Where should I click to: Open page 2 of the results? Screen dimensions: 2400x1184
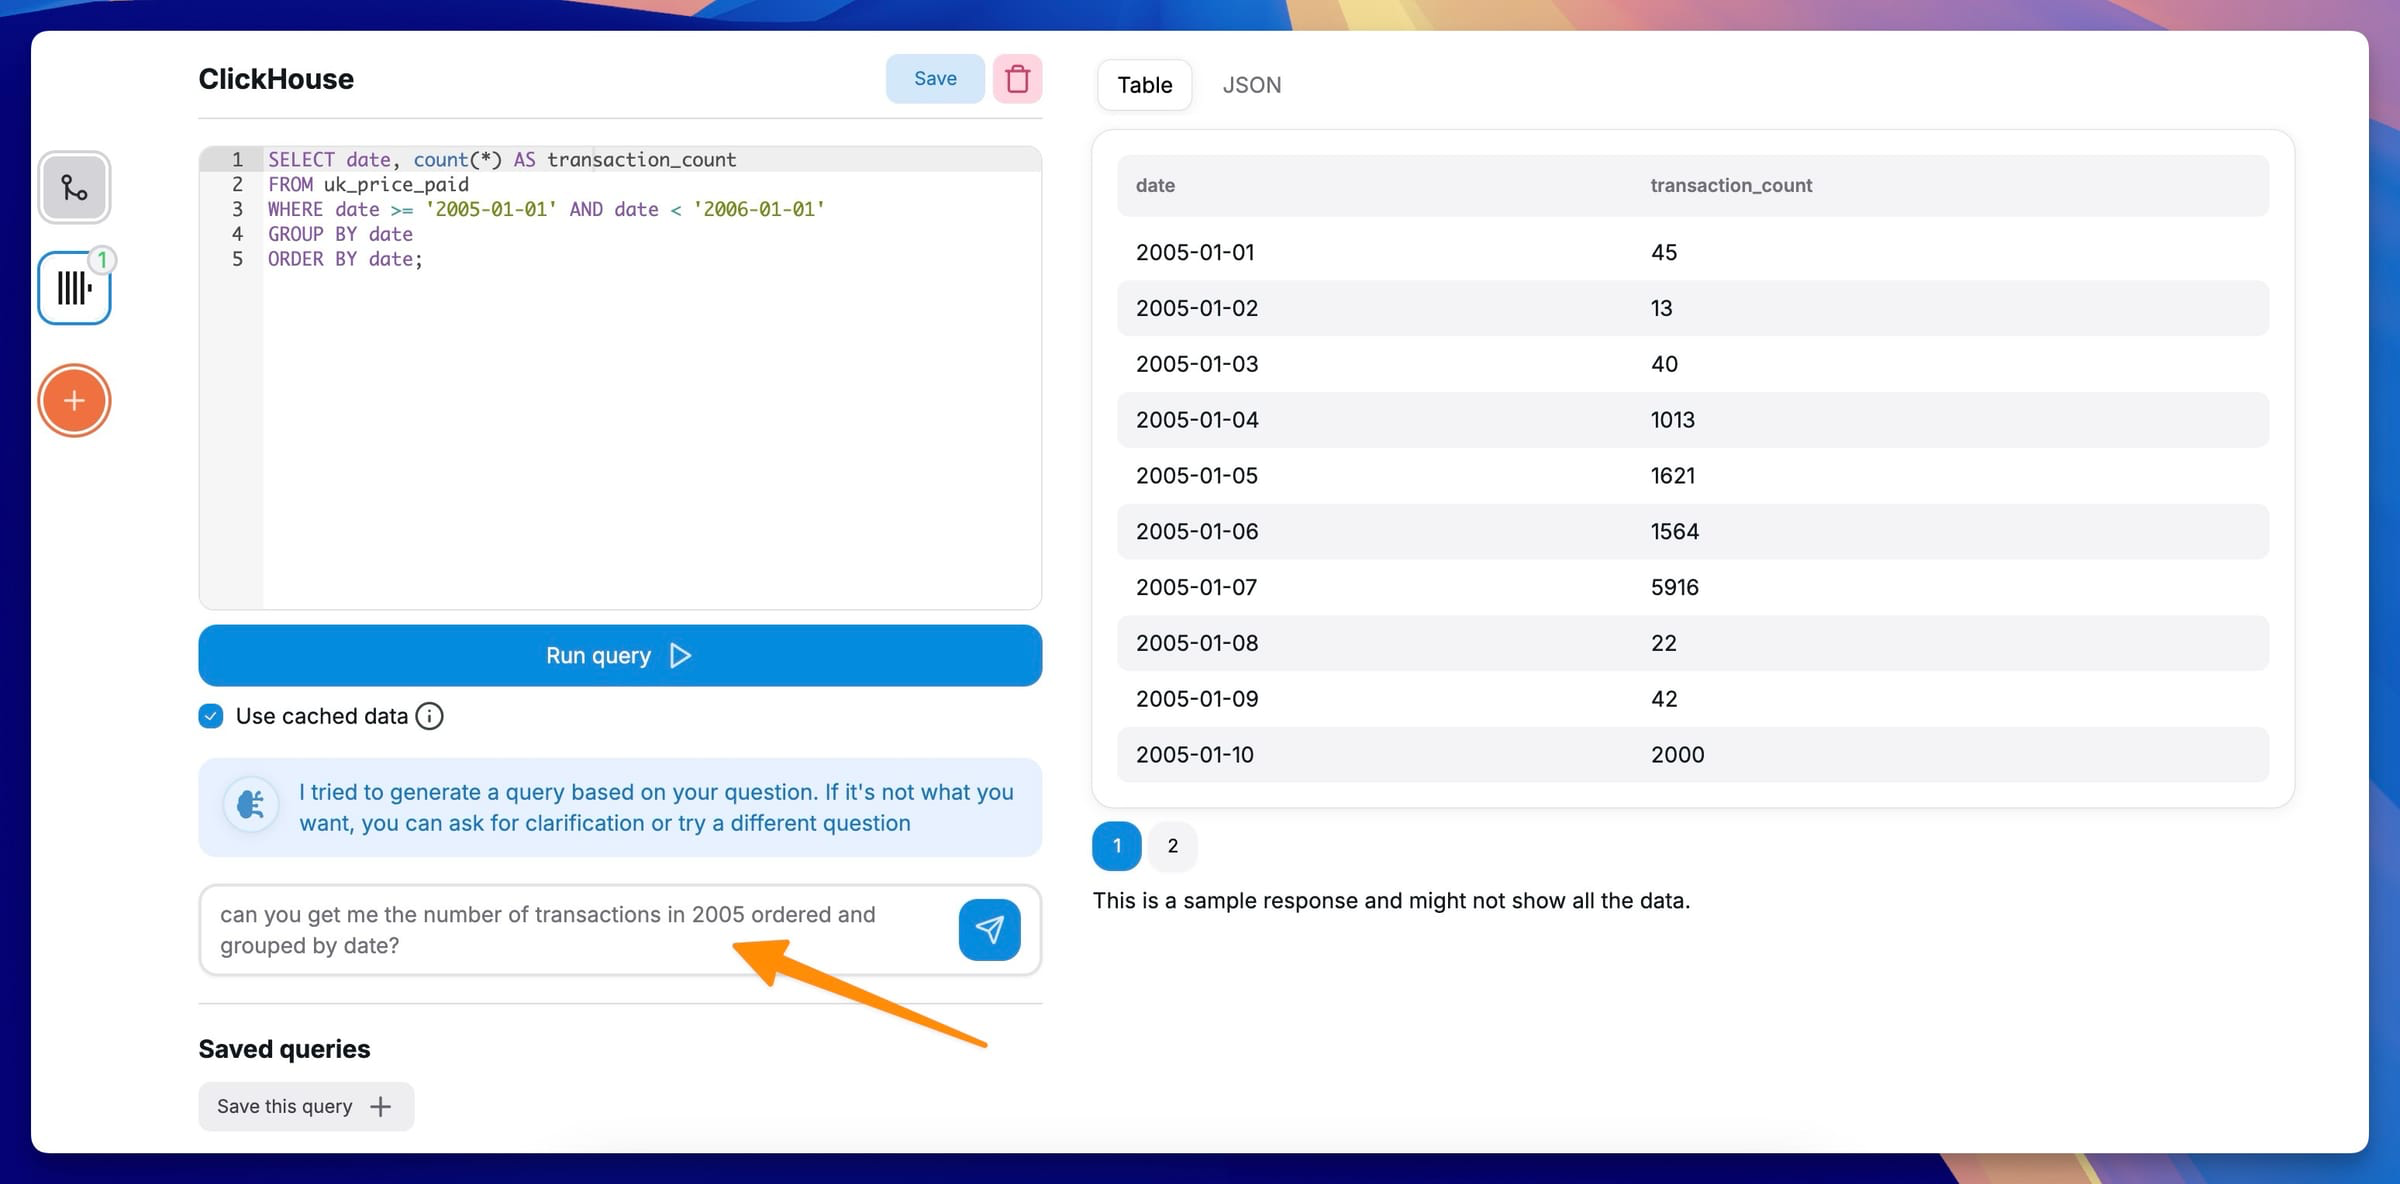click(1172, 846)
